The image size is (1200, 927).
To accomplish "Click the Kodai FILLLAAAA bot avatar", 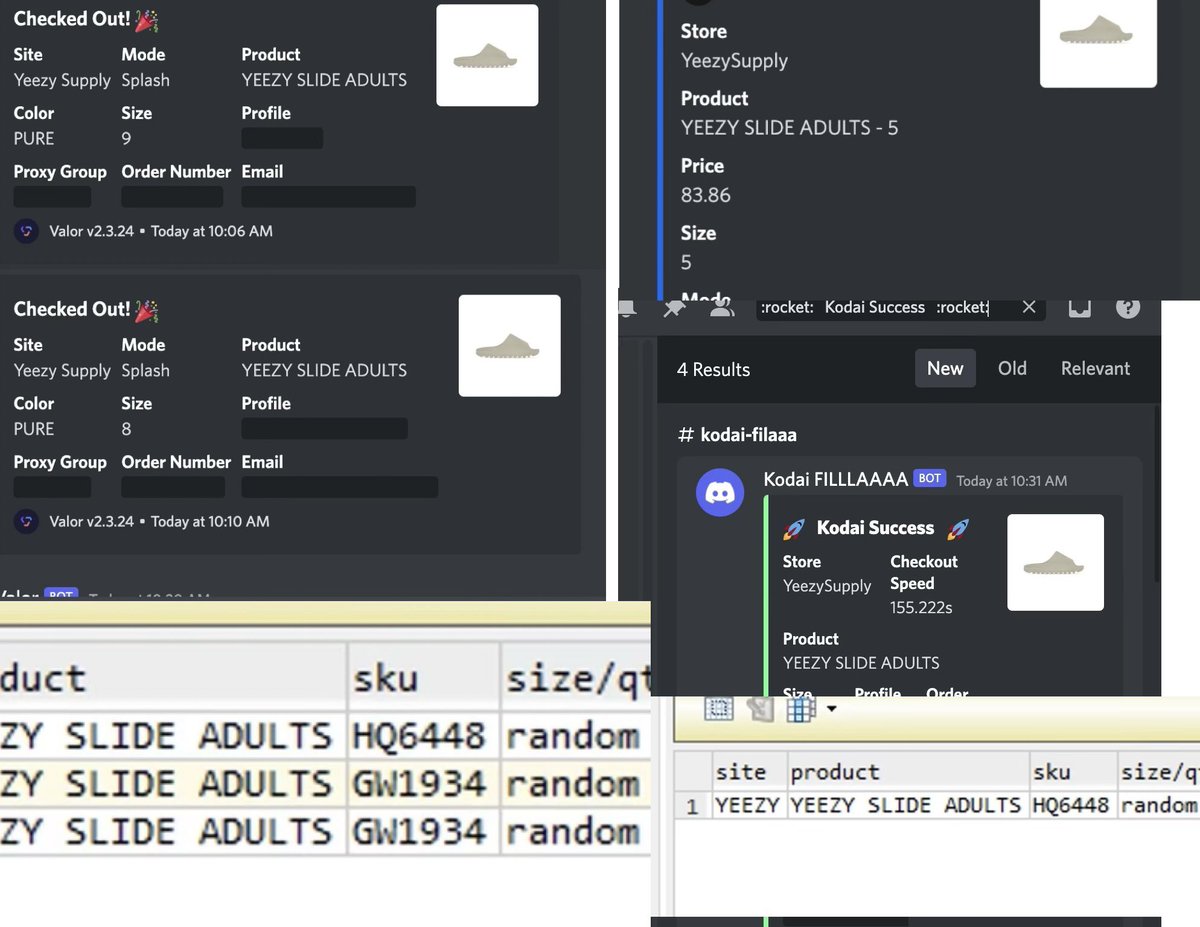I will pyautogui.click(x=720, y=492).
